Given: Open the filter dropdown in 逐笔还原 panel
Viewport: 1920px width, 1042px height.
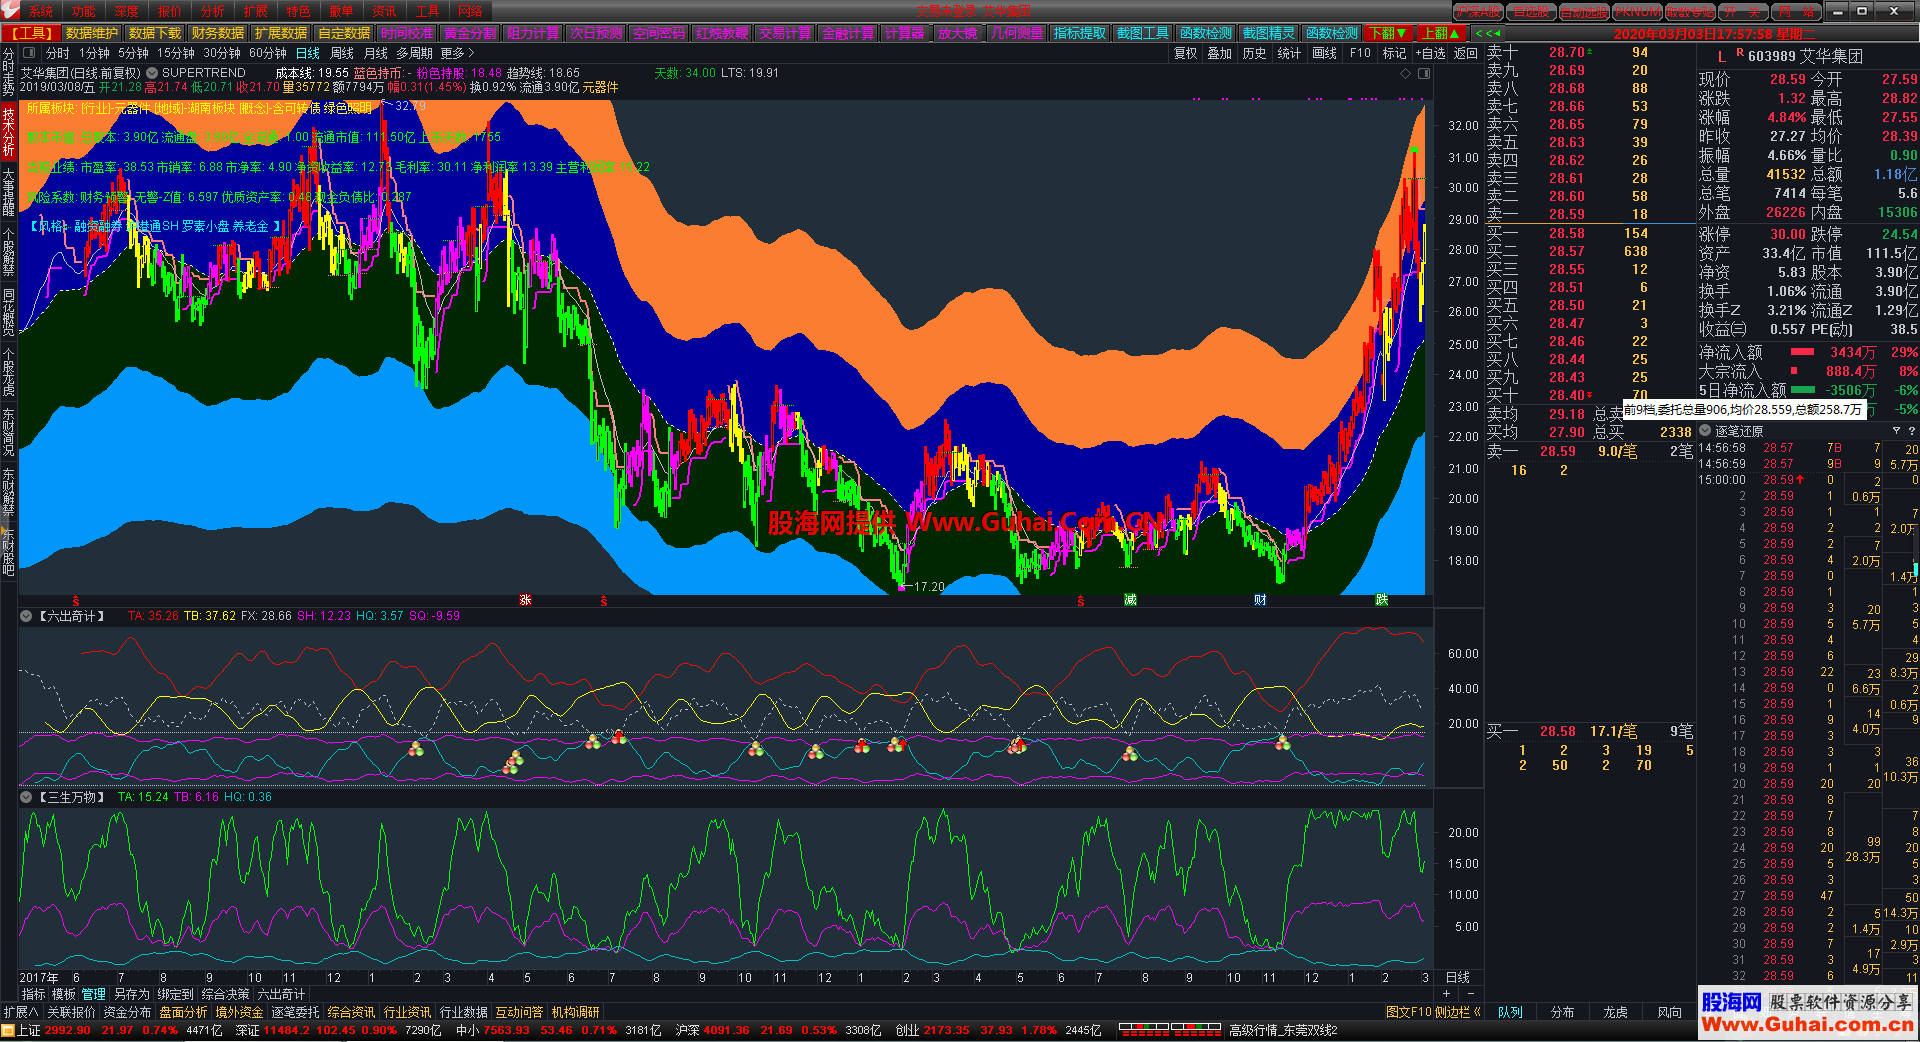Looking at the screenshot, I should pos(1895,431).
